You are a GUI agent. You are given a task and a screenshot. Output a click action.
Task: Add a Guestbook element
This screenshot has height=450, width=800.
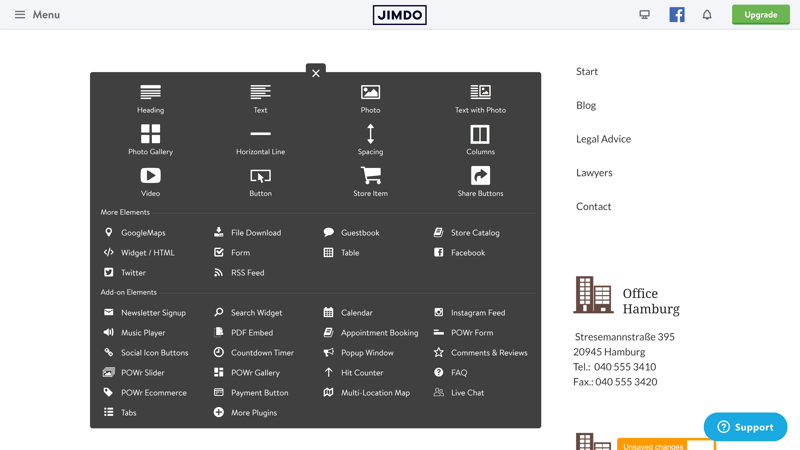352,233
